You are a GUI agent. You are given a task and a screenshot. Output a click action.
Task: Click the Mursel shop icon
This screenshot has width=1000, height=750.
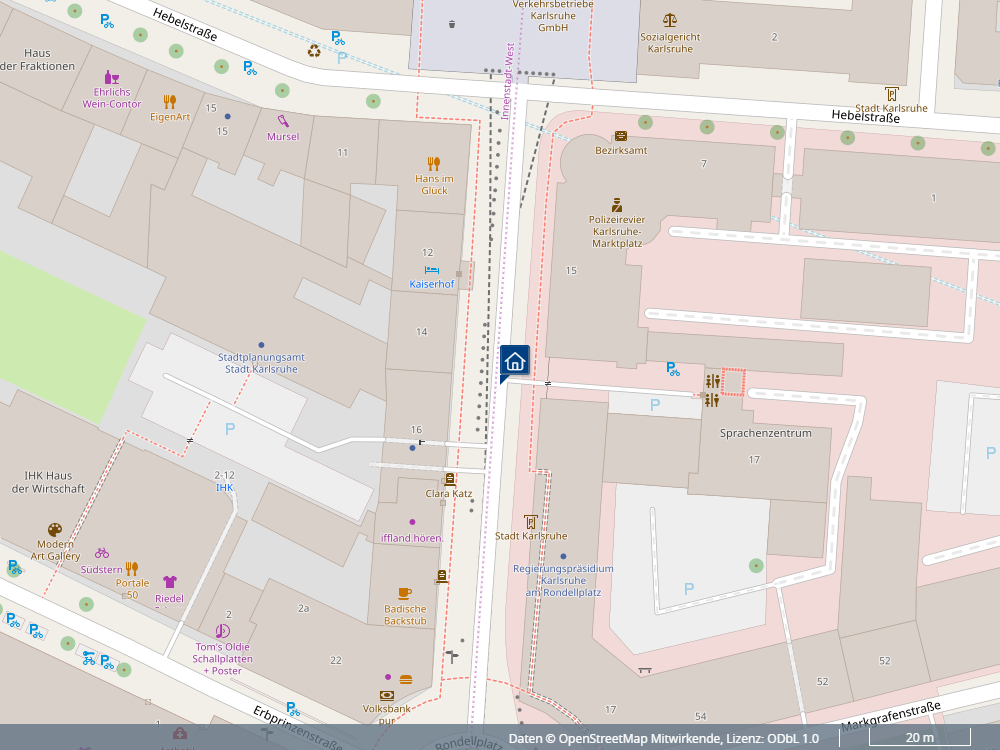(283, 121)
